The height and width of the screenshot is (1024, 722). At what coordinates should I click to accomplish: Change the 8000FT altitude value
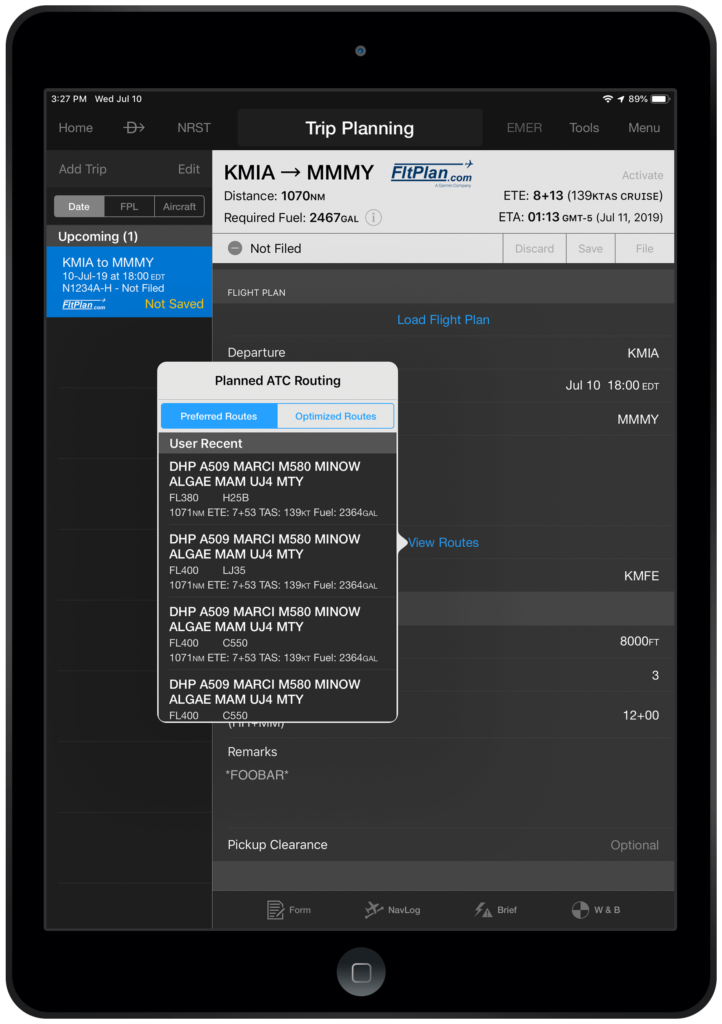(639, 641)
